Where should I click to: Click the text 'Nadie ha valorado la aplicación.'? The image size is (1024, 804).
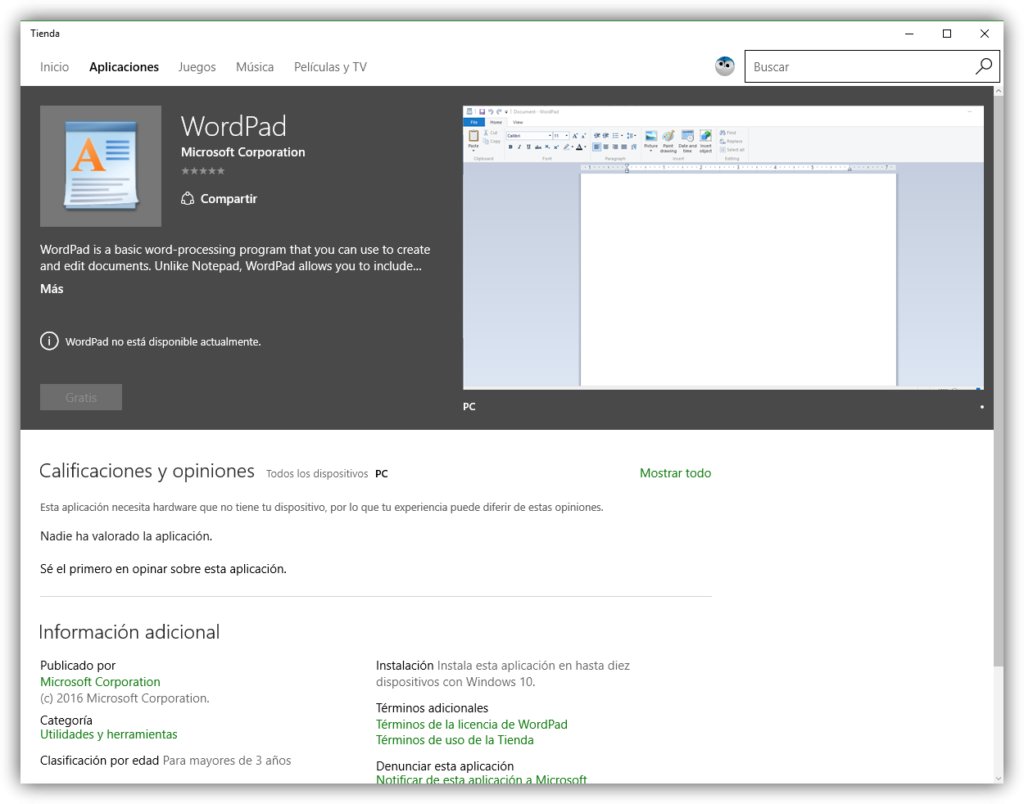[x=126, y=536]
